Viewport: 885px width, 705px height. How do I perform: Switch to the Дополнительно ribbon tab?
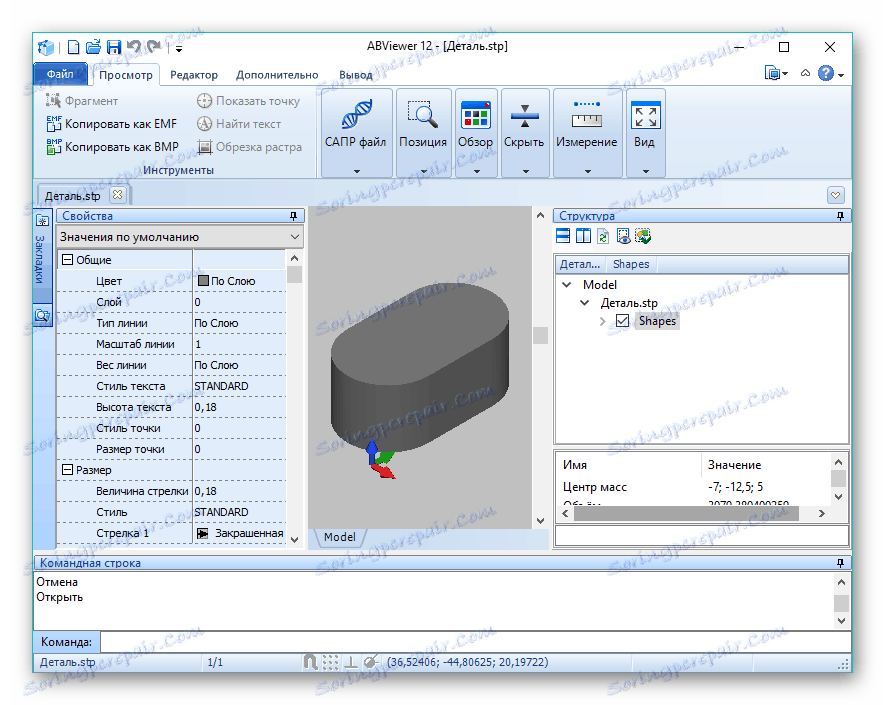click(x=277, y=75)
